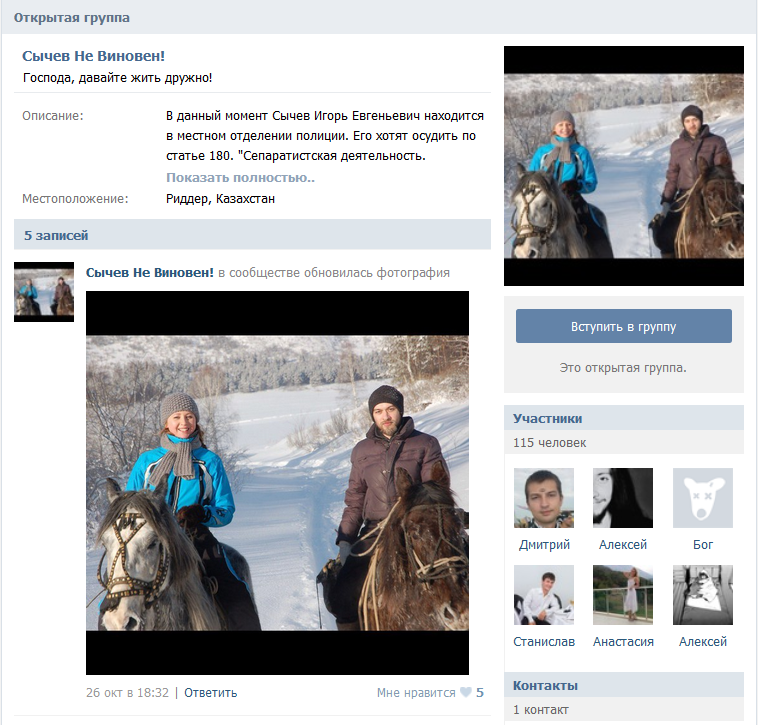
Task: Click the Дмитрий name link
Action: (544, 544)
